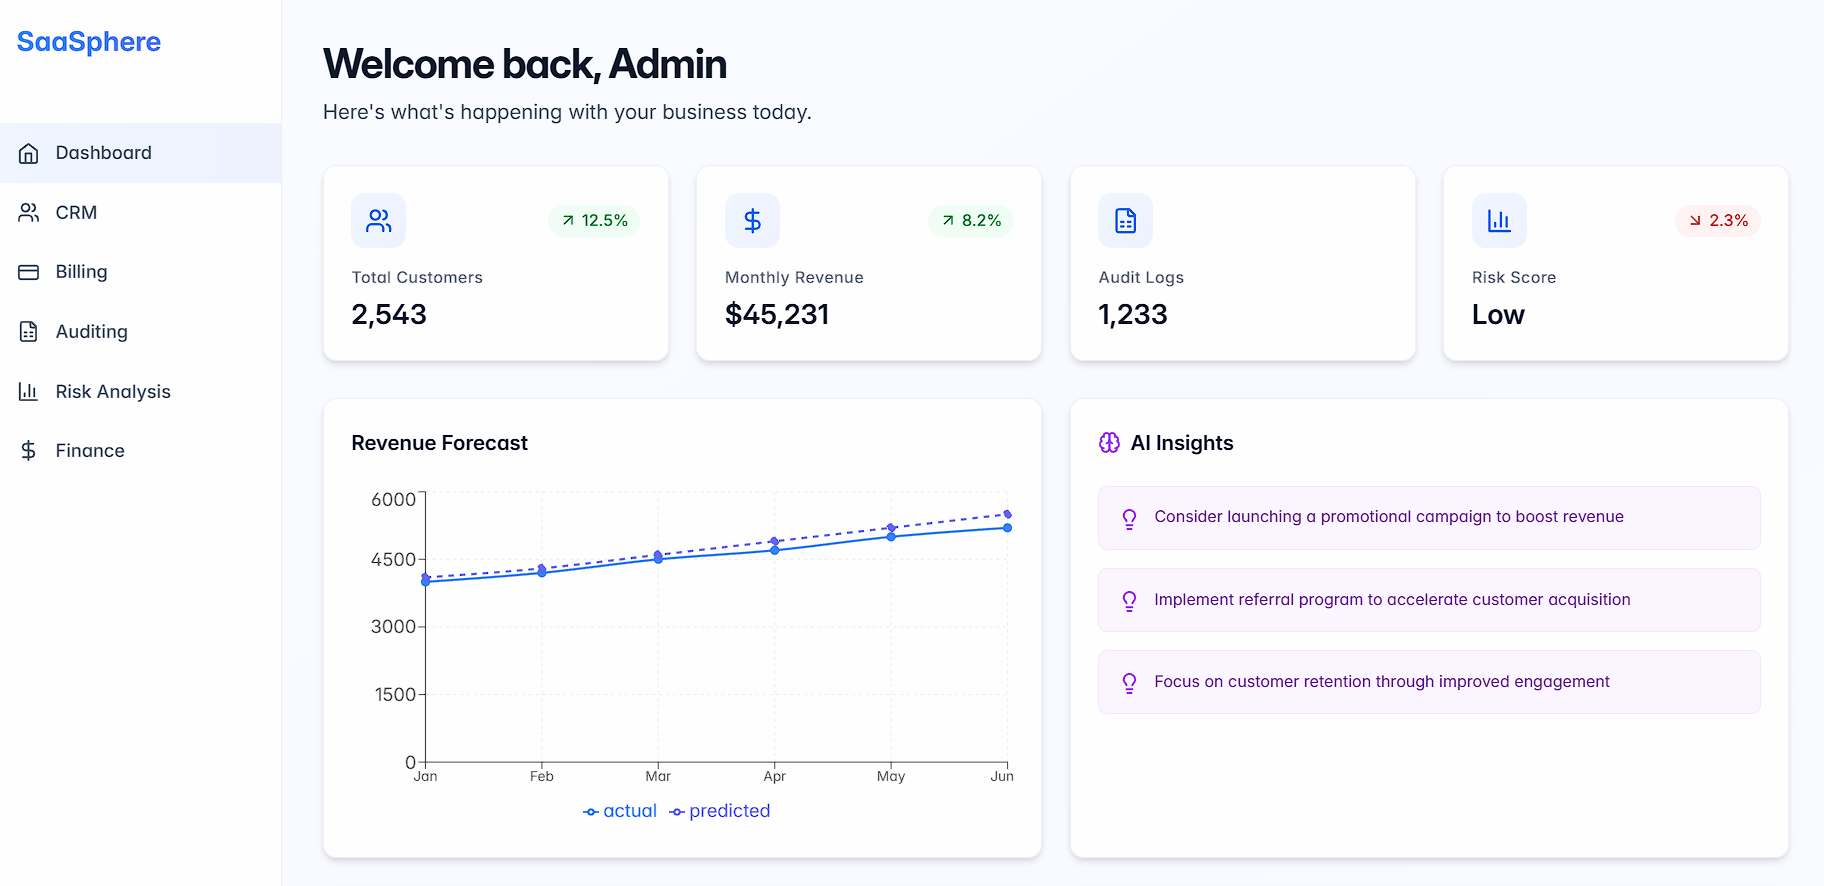
Task: Click the Audit Logs label
Action: coord(1141,278)
